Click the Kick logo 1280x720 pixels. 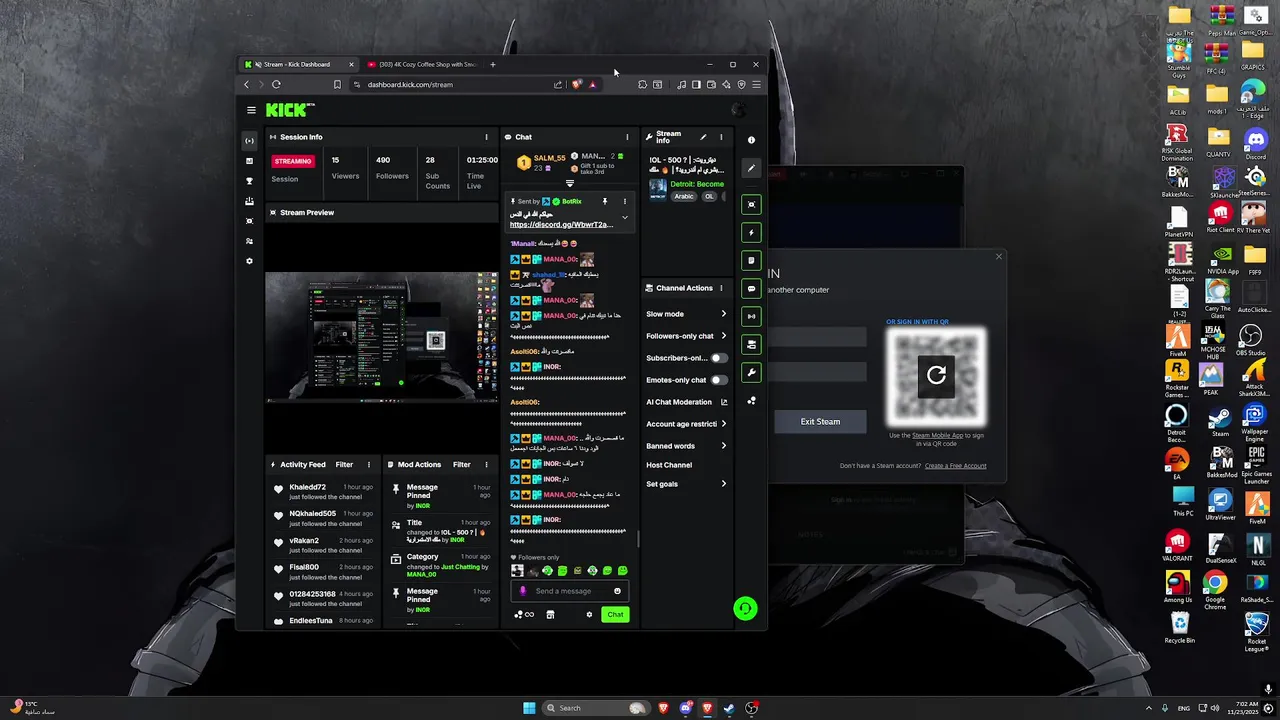288,110
